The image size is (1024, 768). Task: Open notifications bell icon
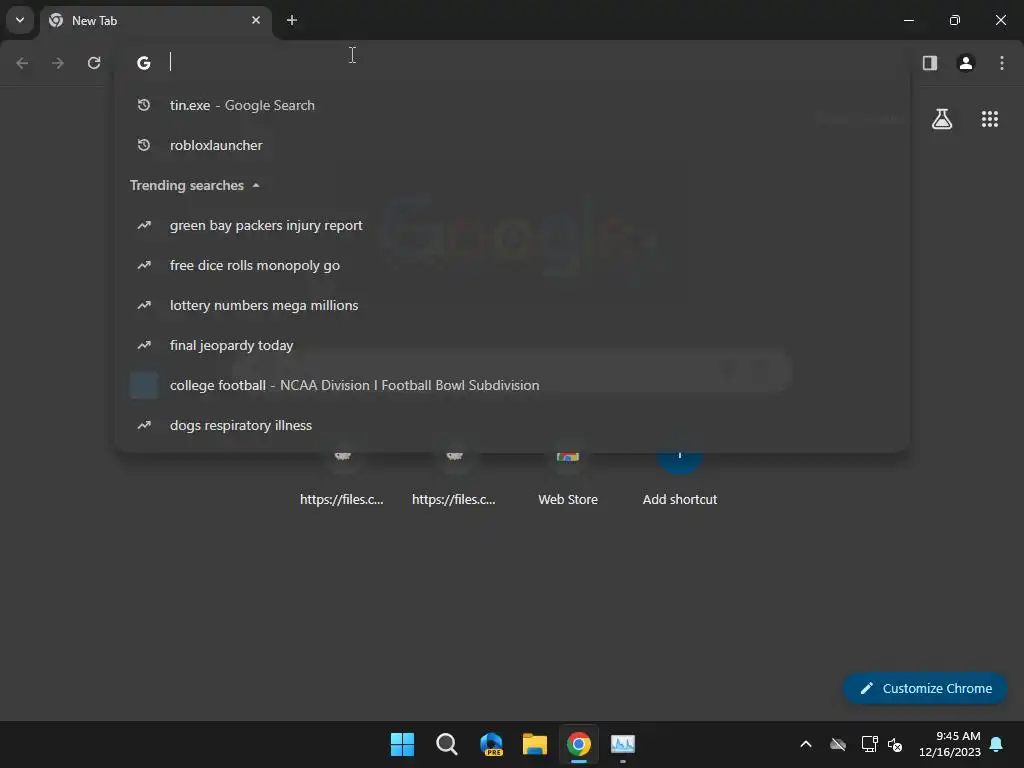[997, 744]
